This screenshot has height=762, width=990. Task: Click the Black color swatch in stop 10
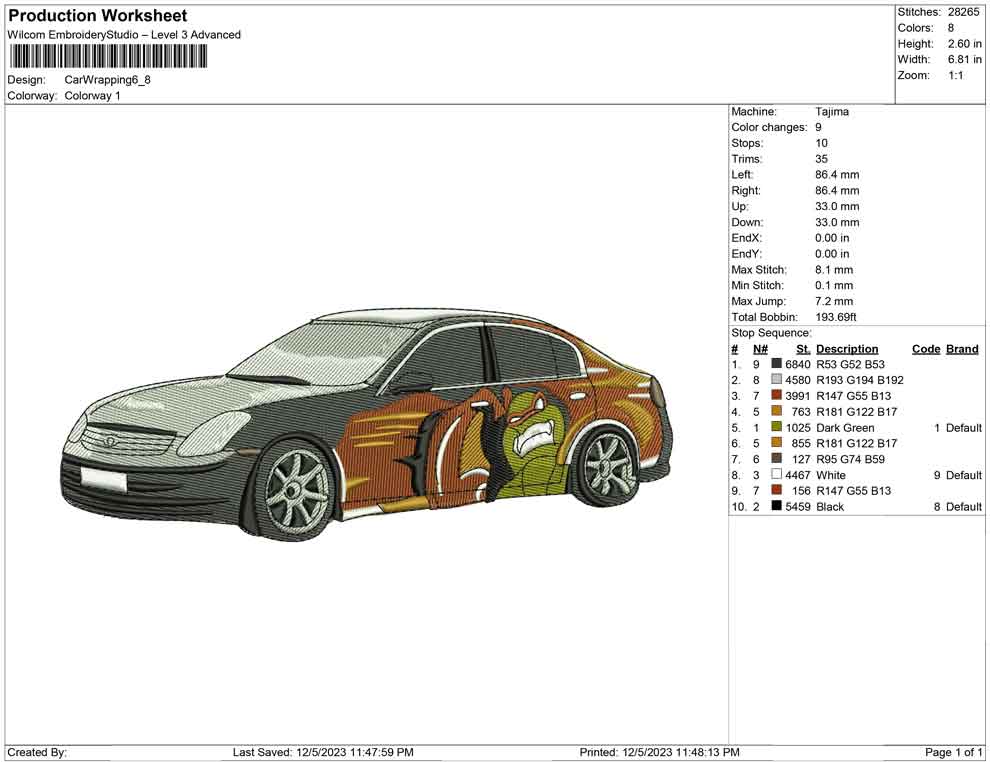pyautogui.click(x=776, y=507)
